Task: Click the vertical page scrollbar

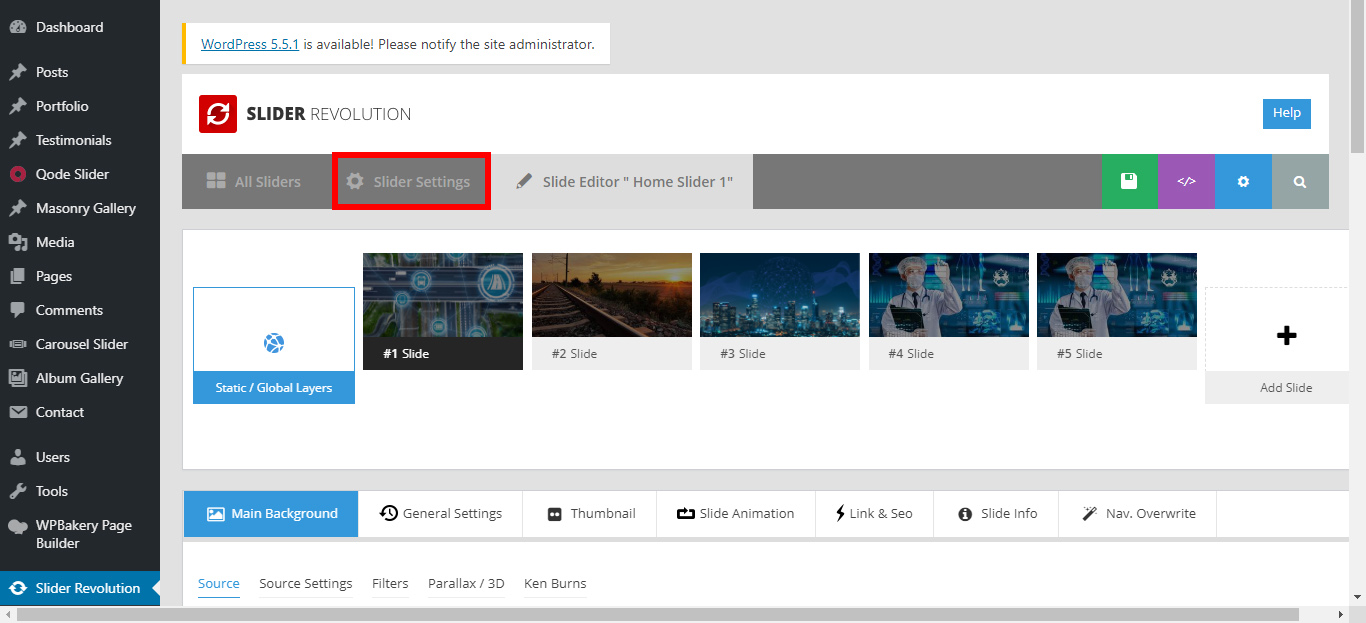Action: (x=1357, y=78)
